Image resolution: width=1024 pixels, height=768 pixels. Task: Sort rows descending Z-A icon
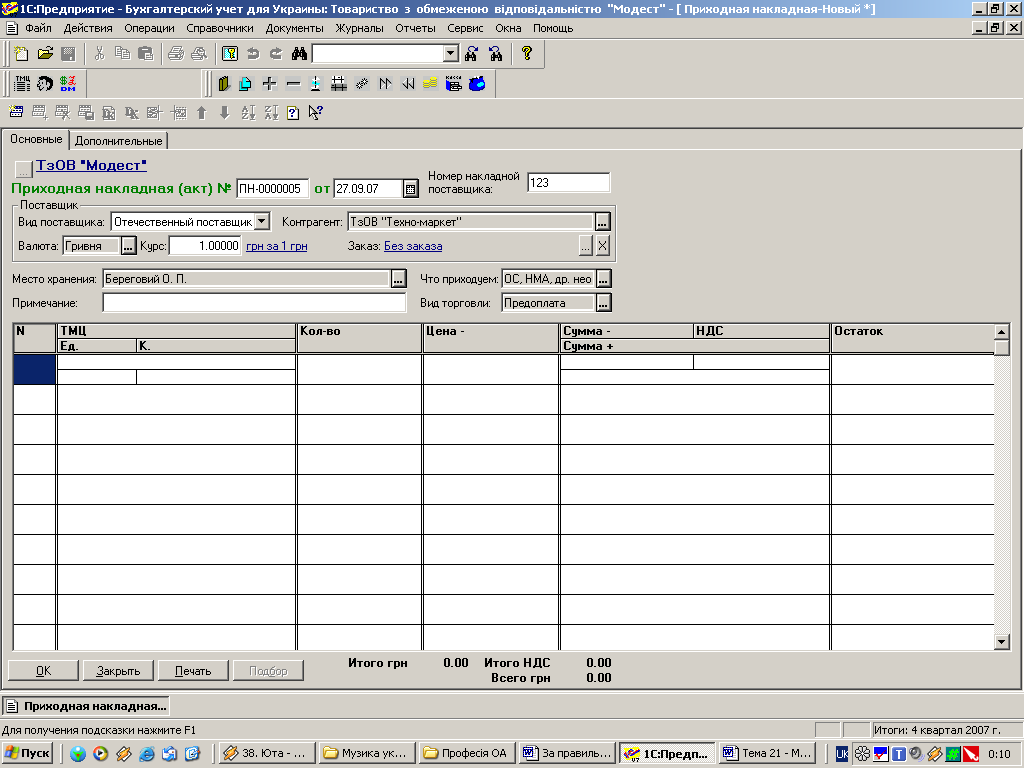[x=271, y=112]
